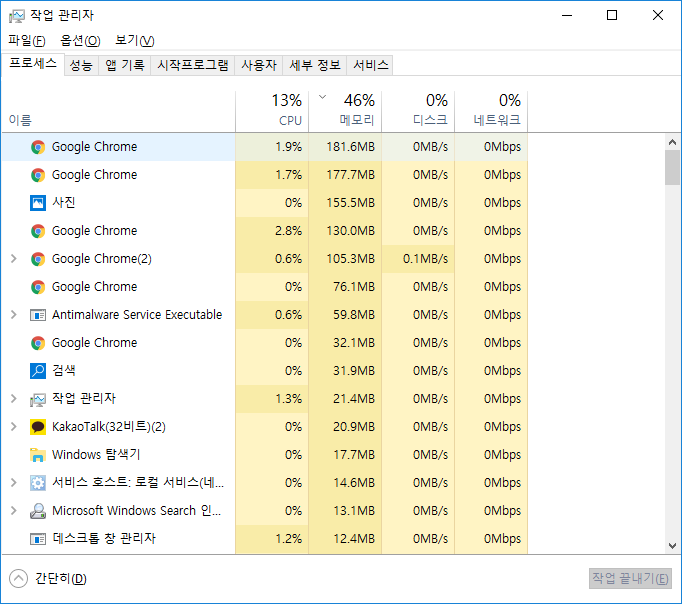Sort processes by the CPU column header

(288, 110)
